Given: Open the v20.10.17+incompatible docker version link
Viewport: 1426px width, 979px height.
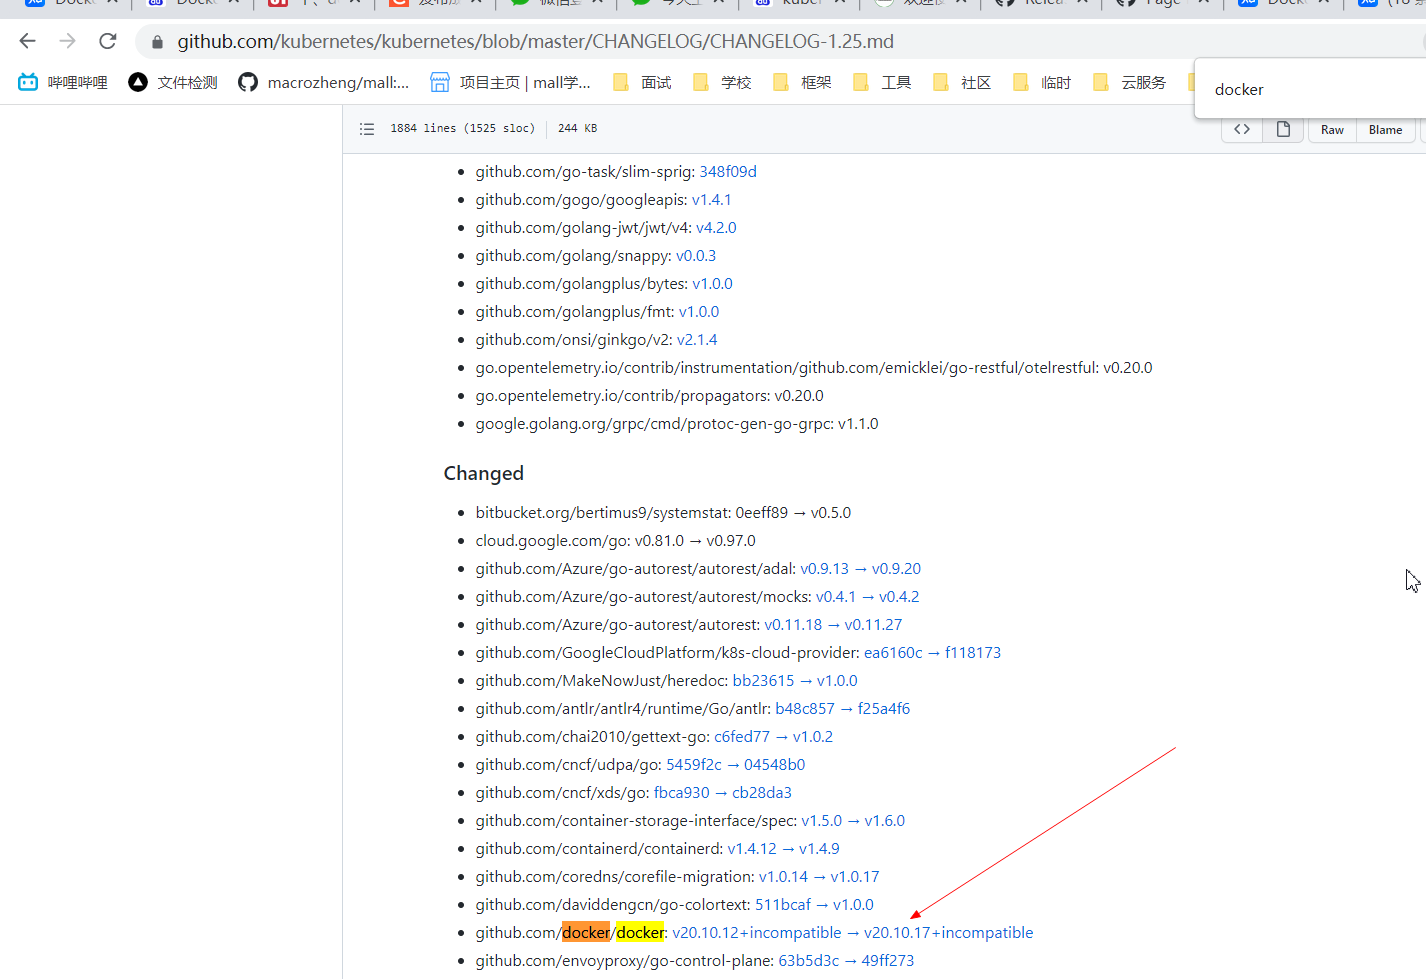Looking at the screenshot, I should click(x=948, y=932).
